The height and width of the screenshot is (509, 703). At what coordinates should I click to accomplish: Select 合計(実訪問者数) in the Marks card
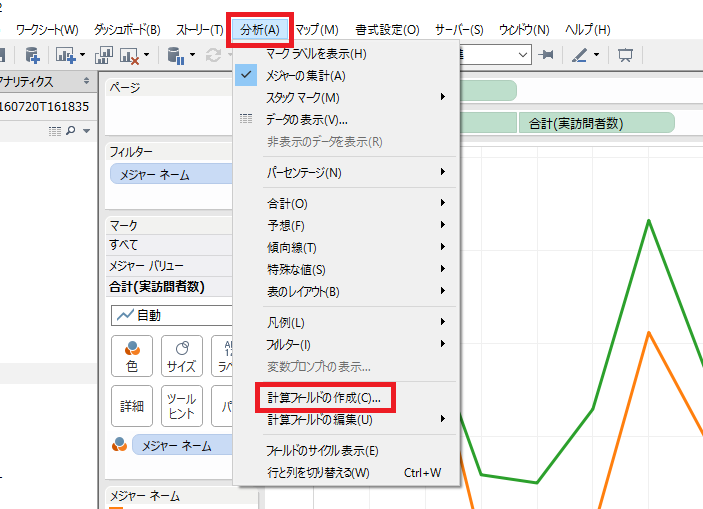(169, 287)
